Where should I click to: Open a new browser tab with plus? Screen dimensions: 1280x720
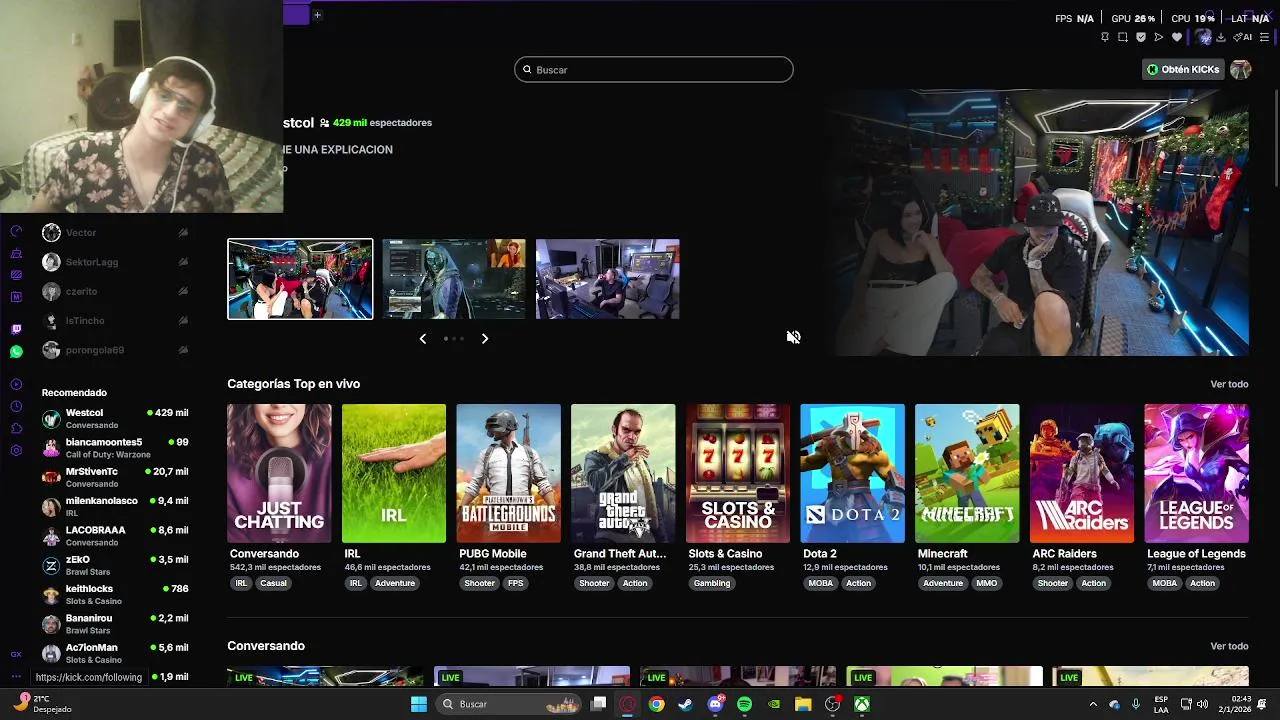click(x=317, y=15)
